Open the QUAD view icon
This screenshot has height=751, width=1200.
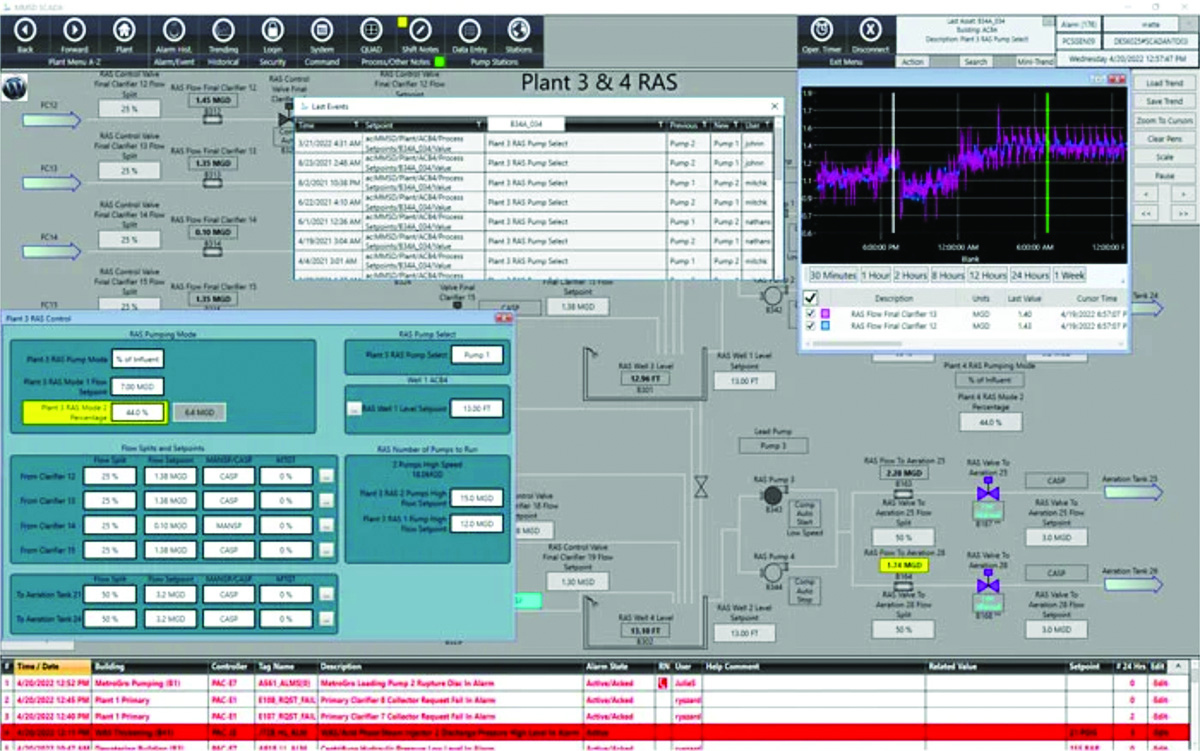(x=371, y=30)
